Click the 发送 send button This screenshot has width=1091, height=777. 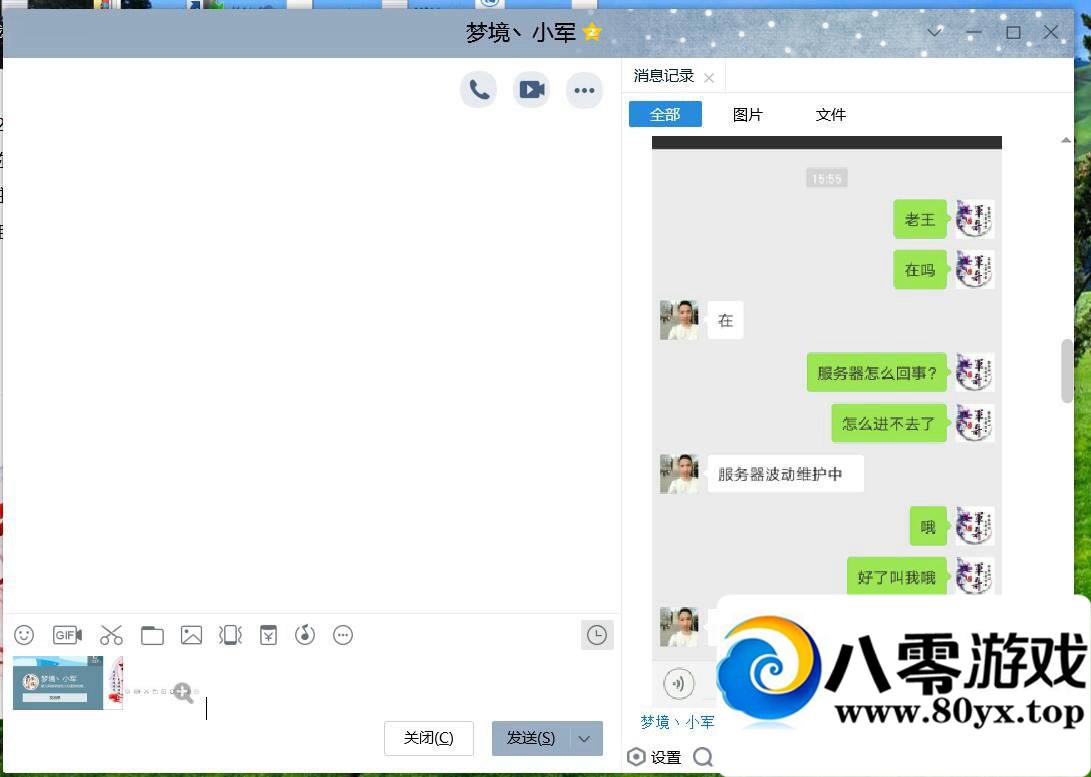point(532,738)
